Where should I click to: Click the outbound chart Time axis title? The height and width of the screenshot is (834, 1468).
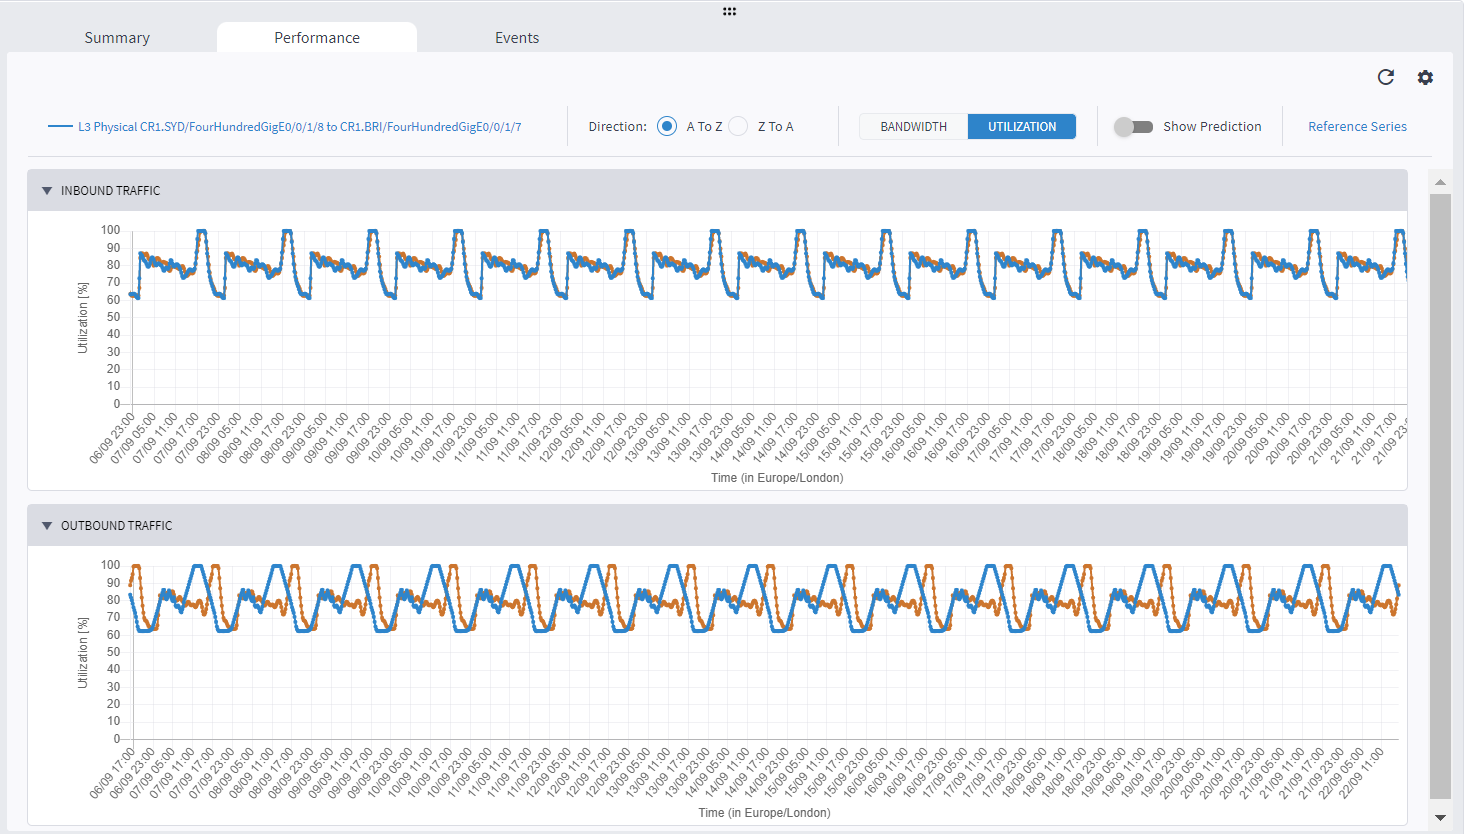pos(764,812)
